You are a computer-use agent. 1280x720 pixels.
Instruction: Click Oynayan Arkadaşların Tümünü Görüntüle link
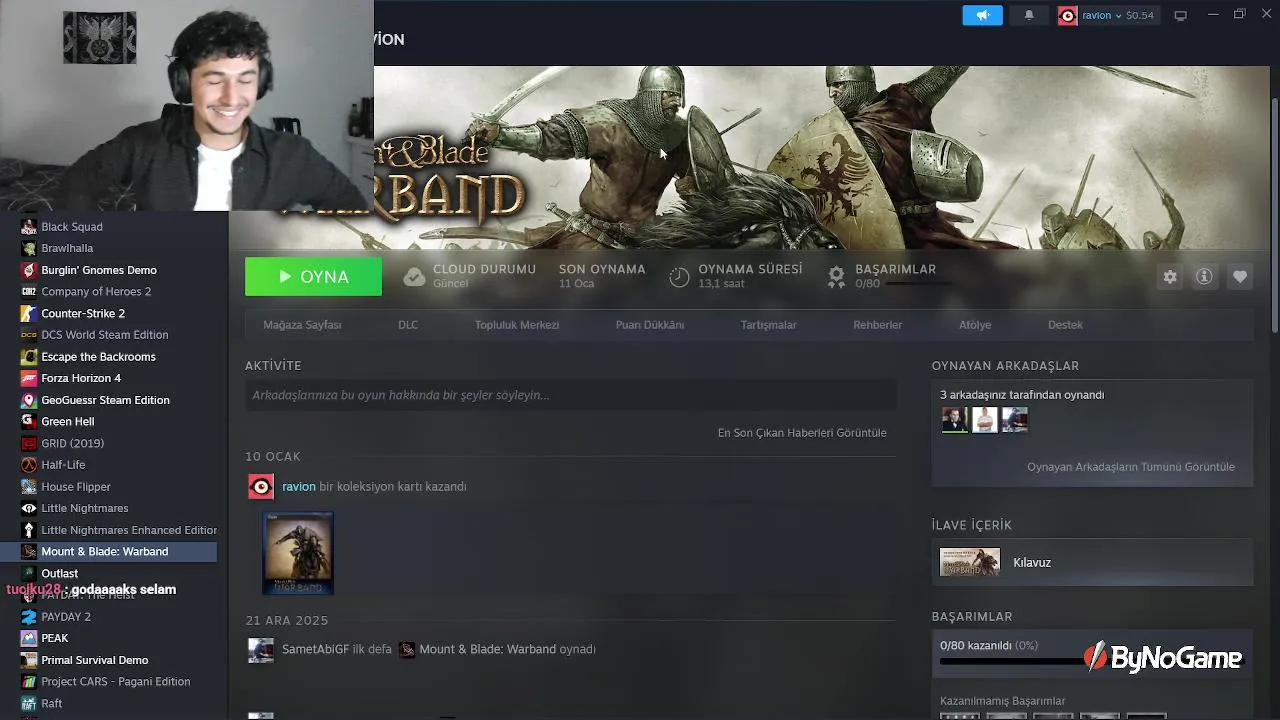pos(1131,467)
